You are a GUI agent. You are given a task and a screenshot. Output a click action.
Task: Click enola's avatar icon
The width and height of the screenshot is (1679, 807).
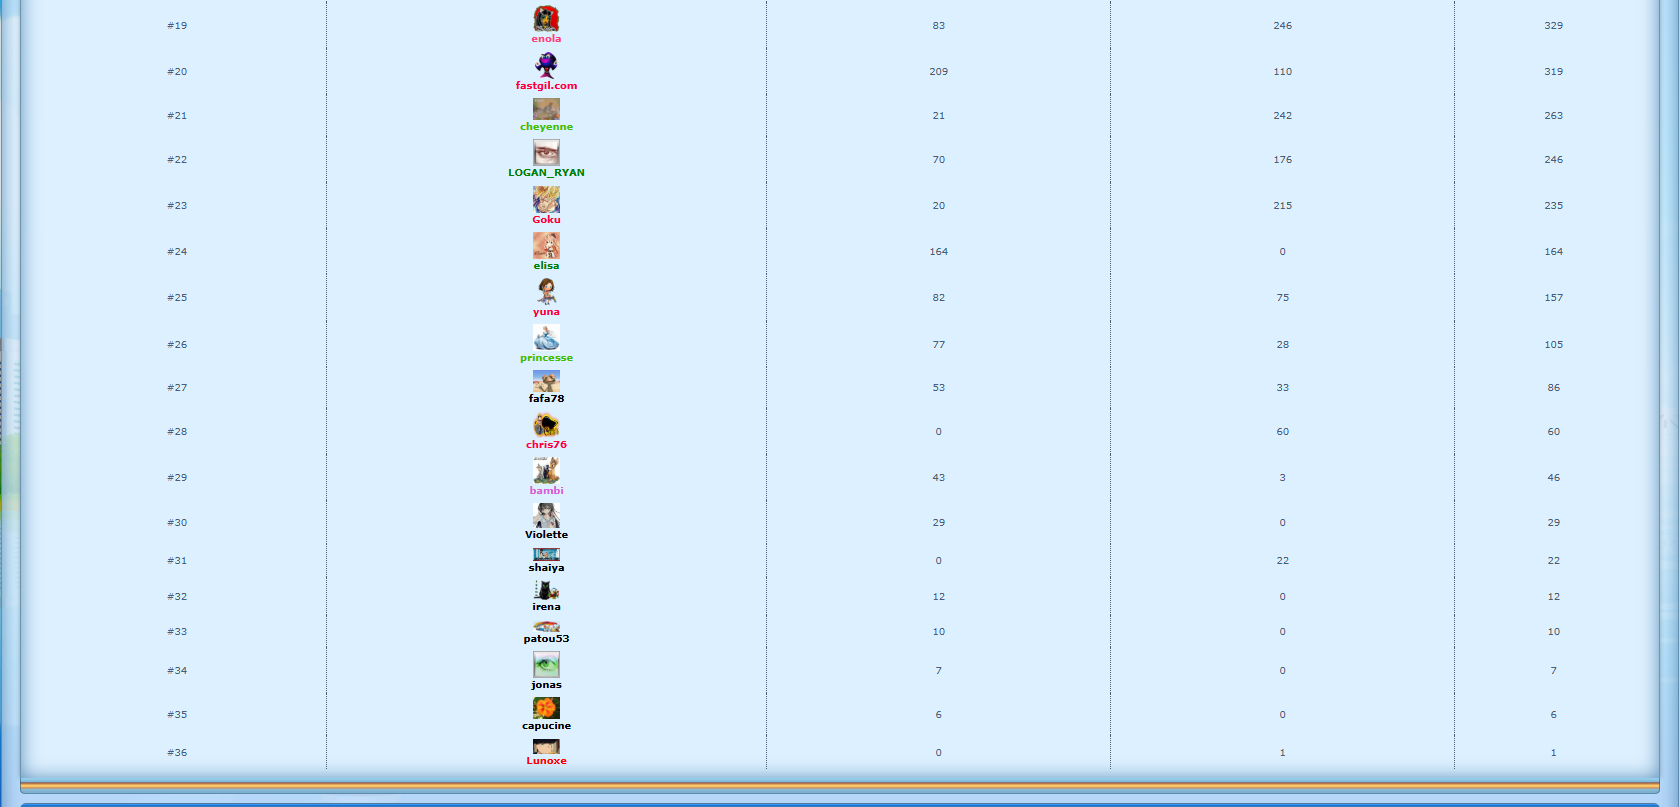tap(546, 18)
